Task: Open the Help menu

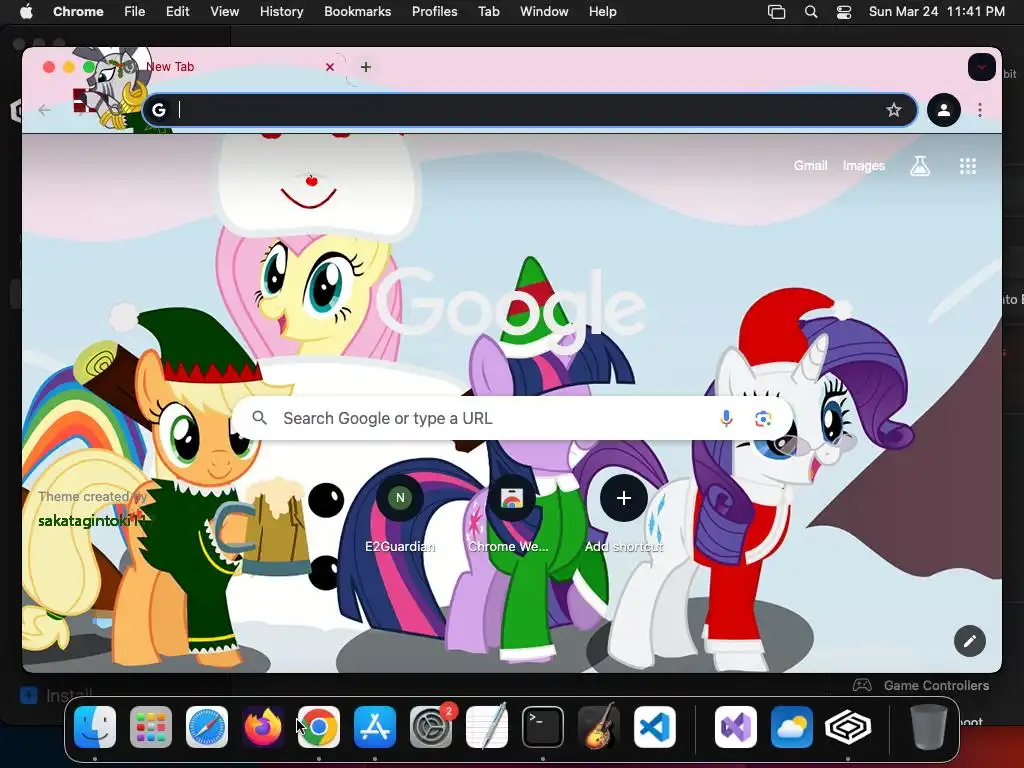Action: tap(602, 12)
